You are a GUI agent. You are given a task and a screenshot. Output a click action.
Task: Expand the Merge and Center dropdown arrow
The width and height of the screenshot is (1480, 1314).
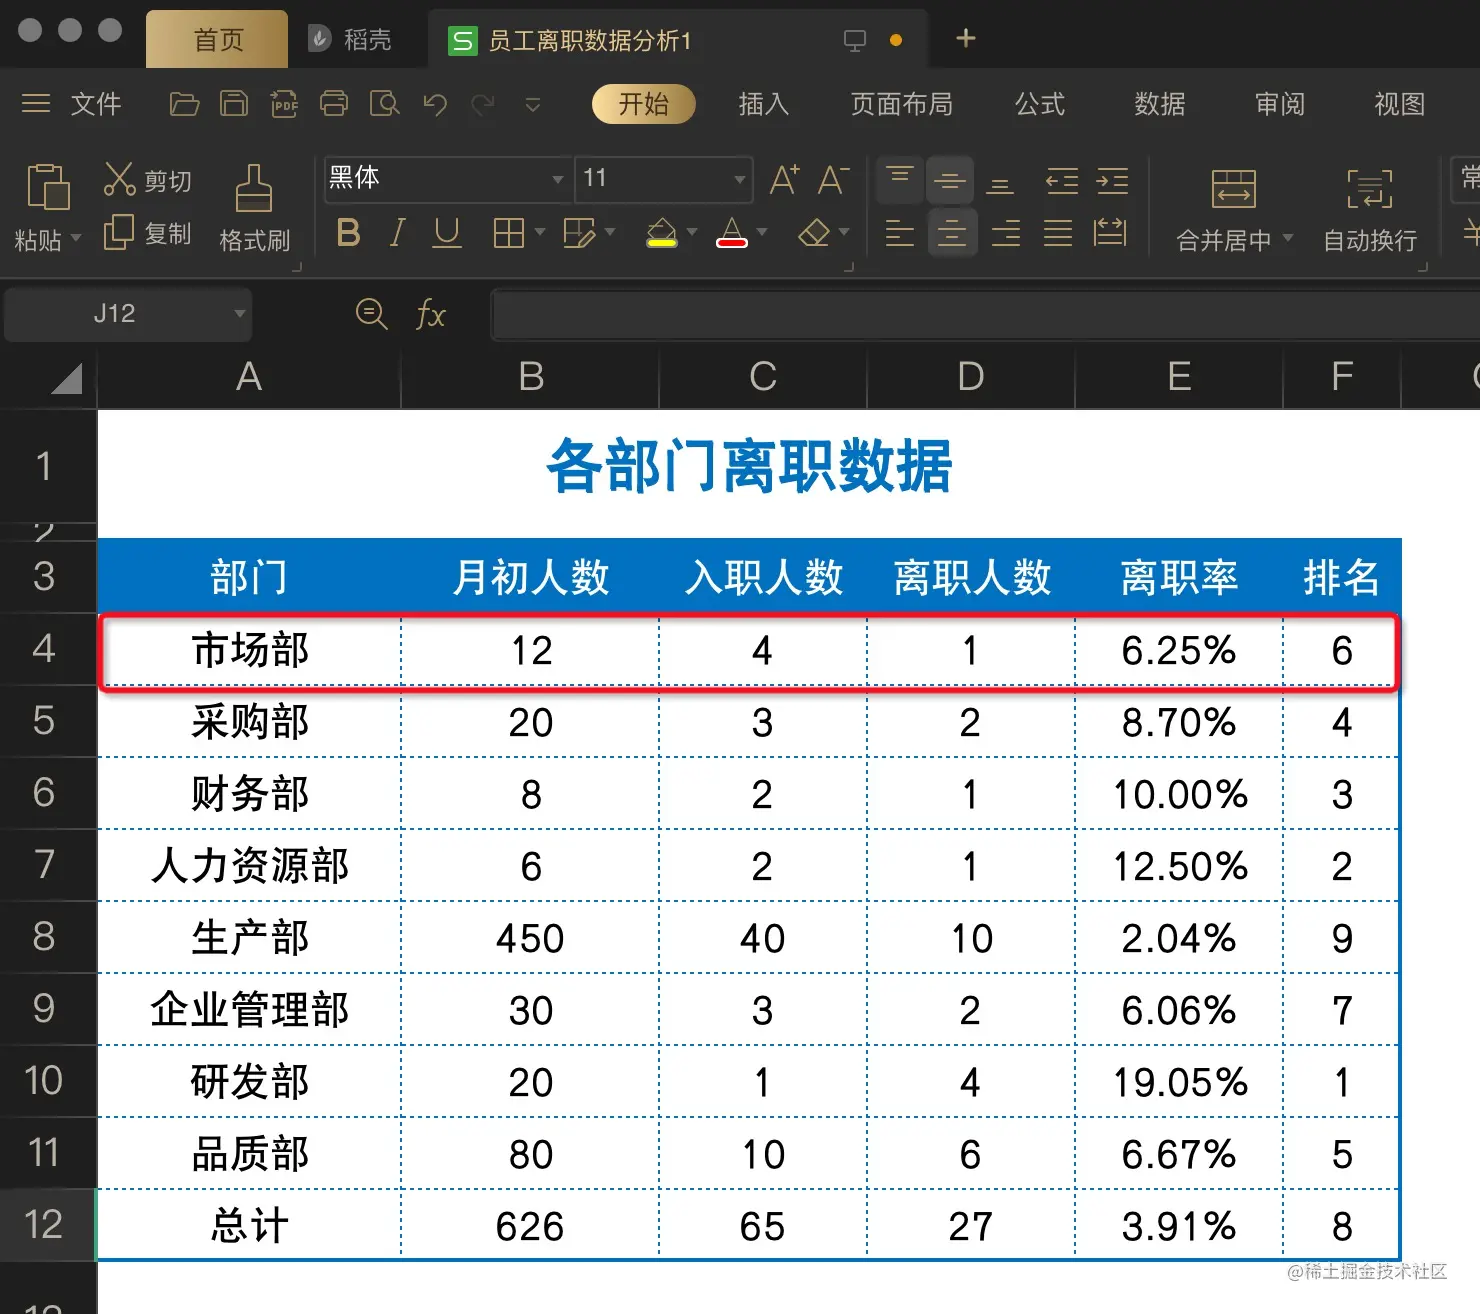click(x=1288, y=239)
